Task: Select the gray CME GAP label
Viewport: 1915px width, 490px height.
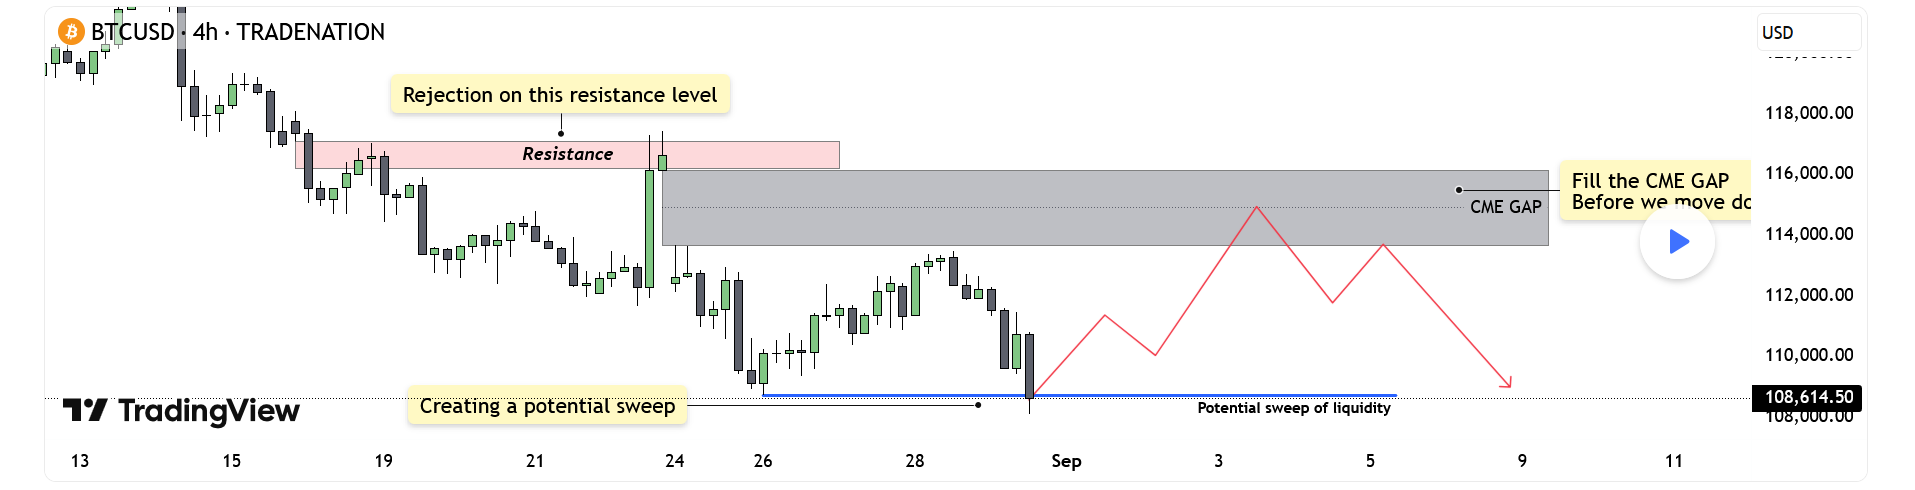Action: 1505,207
